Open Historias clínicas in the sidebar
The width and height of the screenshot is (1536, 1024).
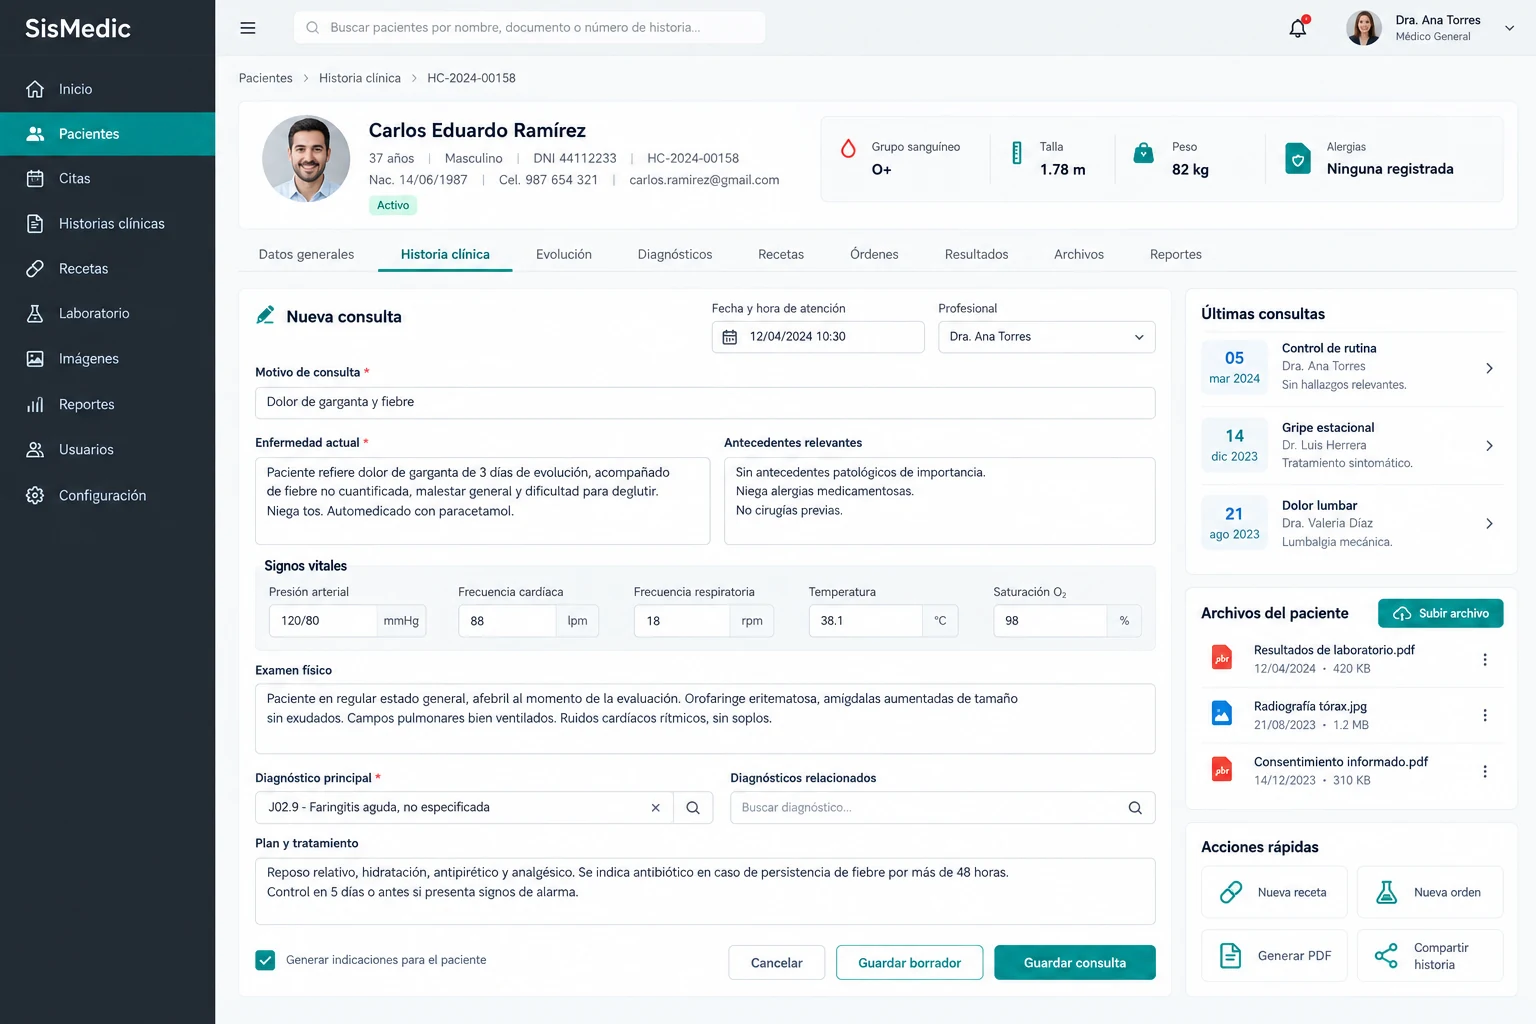point(107,223)
